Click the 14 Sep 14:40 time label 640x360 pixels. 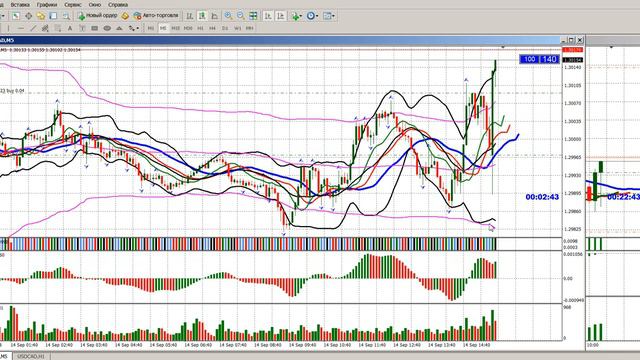click(x=476, y=345)
